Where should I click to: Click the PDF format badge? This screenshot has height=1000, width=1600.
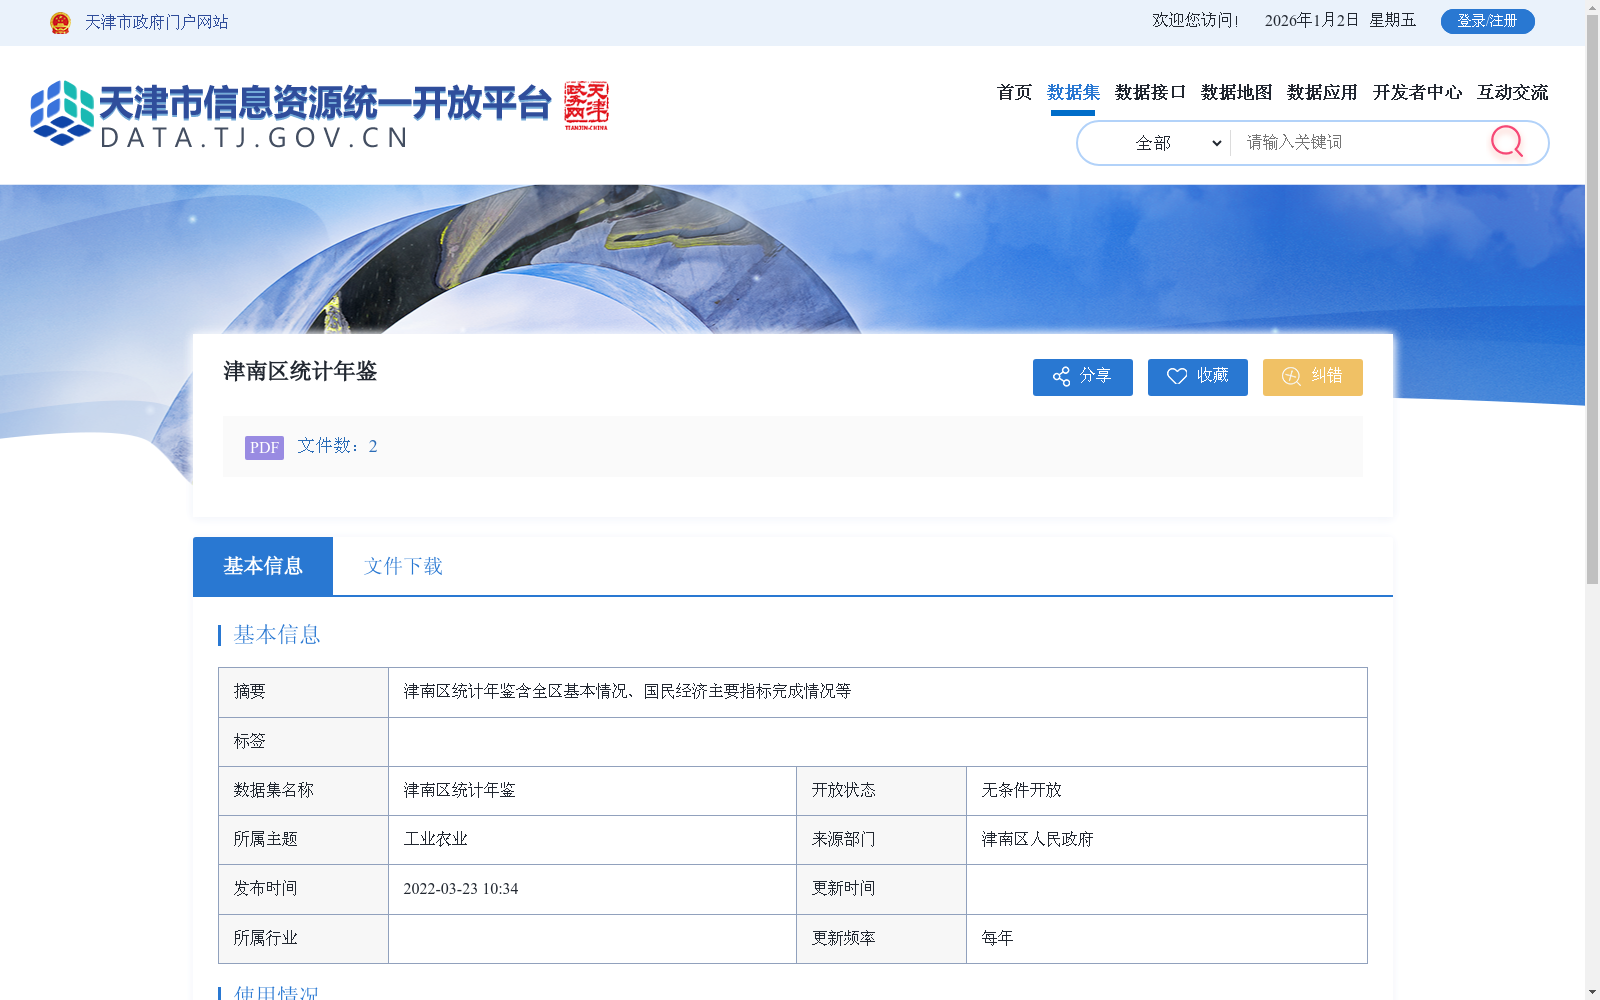click(263, 447)
